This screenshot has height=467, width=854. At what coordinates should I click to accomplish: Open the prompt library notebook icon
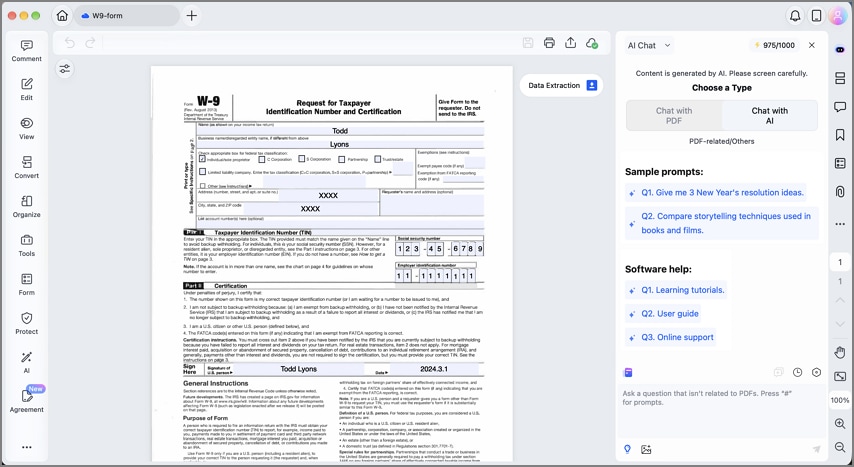click(x=628, y=373)
